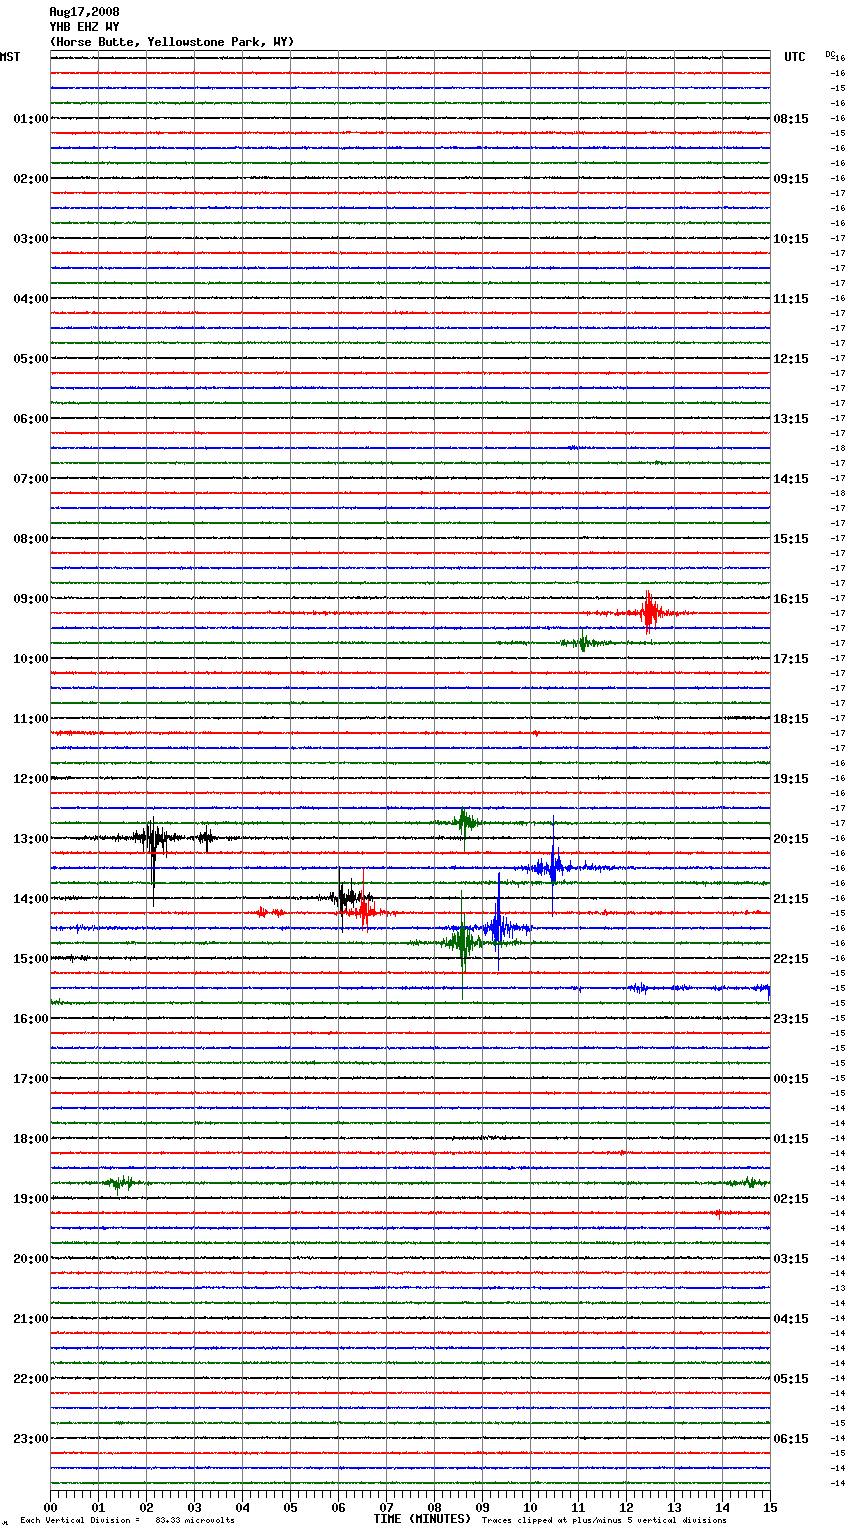Select the 22:00 MST hour label
Screen dimensions: 850x1534
click(x=30, y=1379)
